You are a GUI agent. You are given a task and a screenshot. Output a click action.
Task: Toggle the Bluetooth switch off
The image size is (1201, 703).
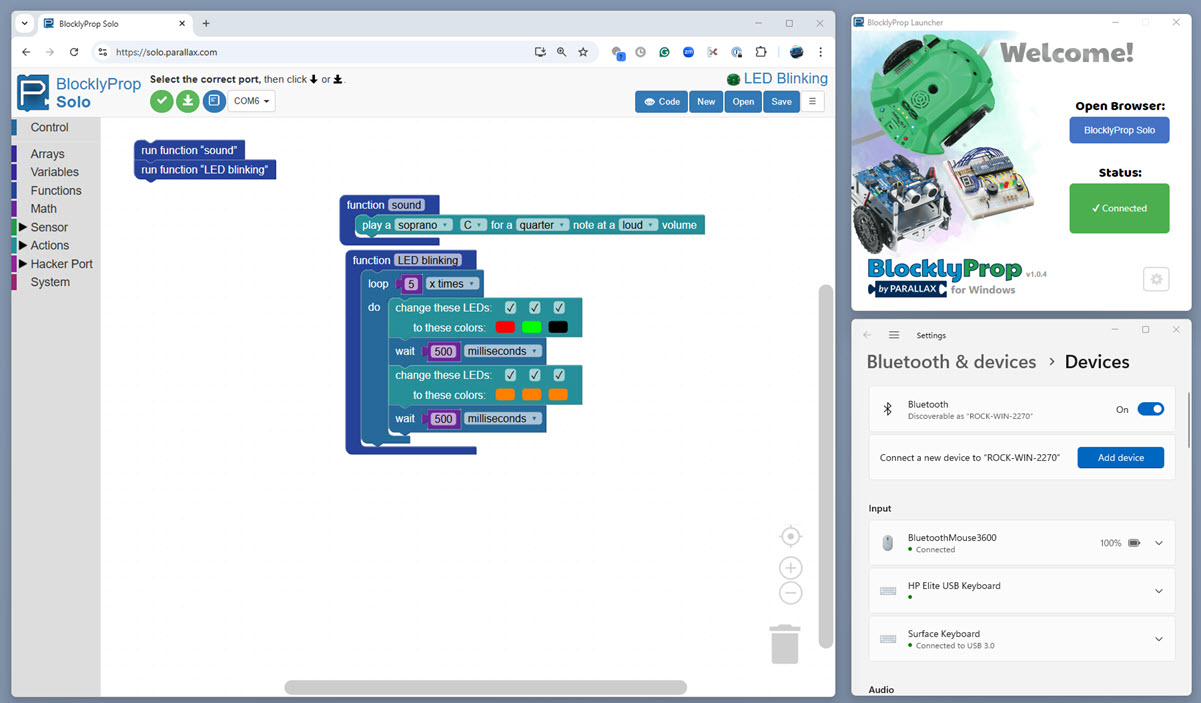1151,409
